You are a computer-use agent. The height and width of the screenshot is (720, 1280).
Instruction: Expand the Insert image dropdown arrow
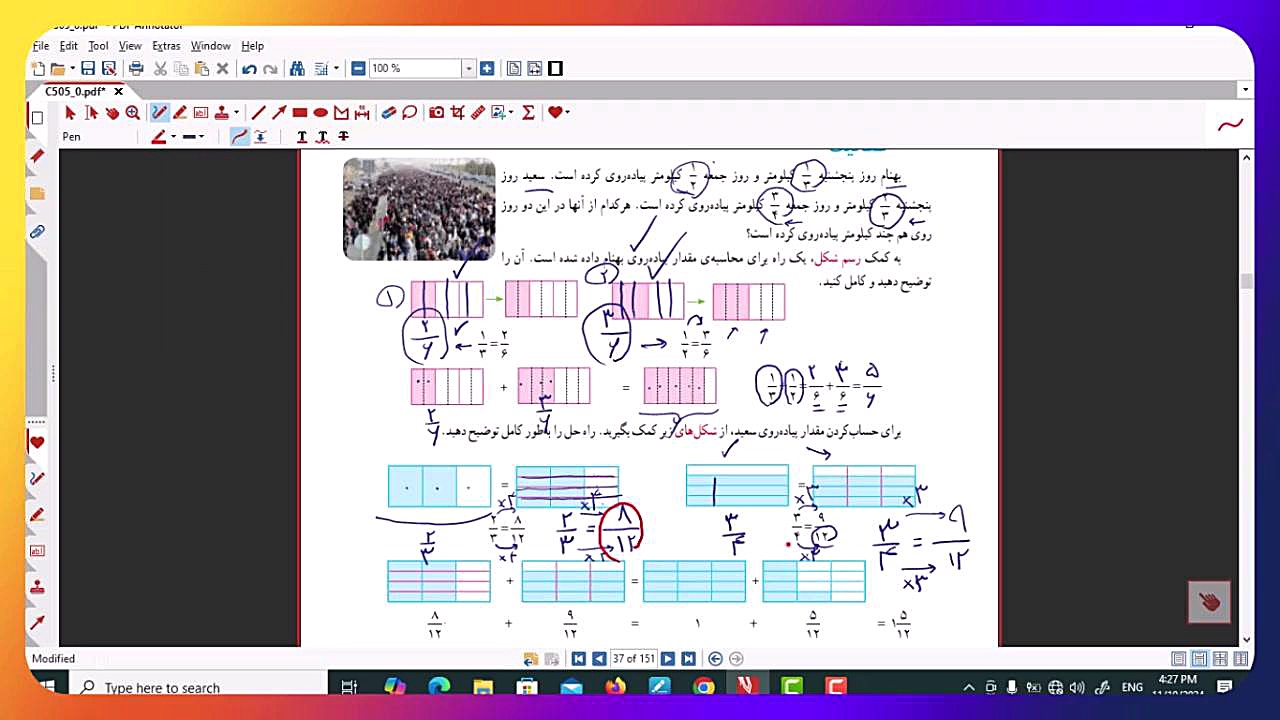510,113
